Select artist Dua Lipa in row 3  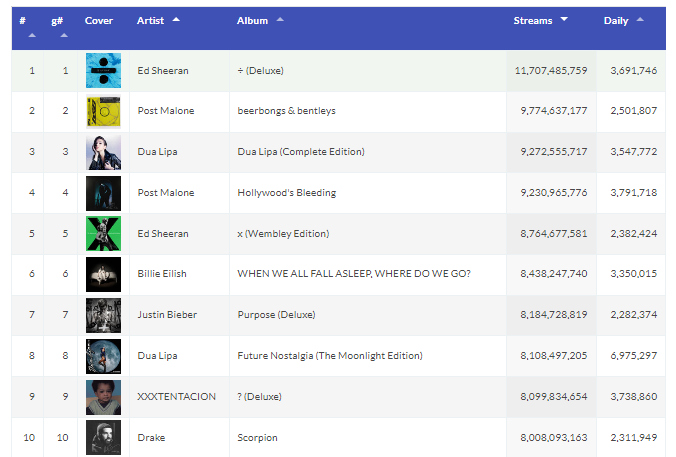(157, 152)
